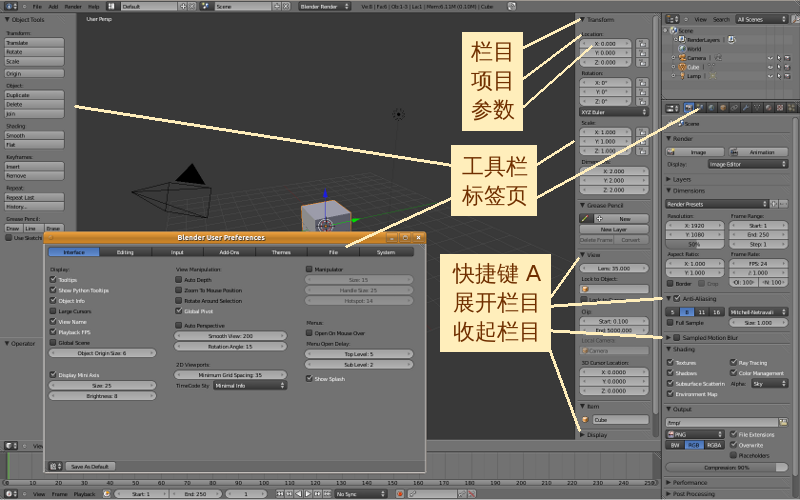Enable the Auto Depth checkbox
Image resolution: width=800 pixels, height=500 pixels.
point(179,280)
